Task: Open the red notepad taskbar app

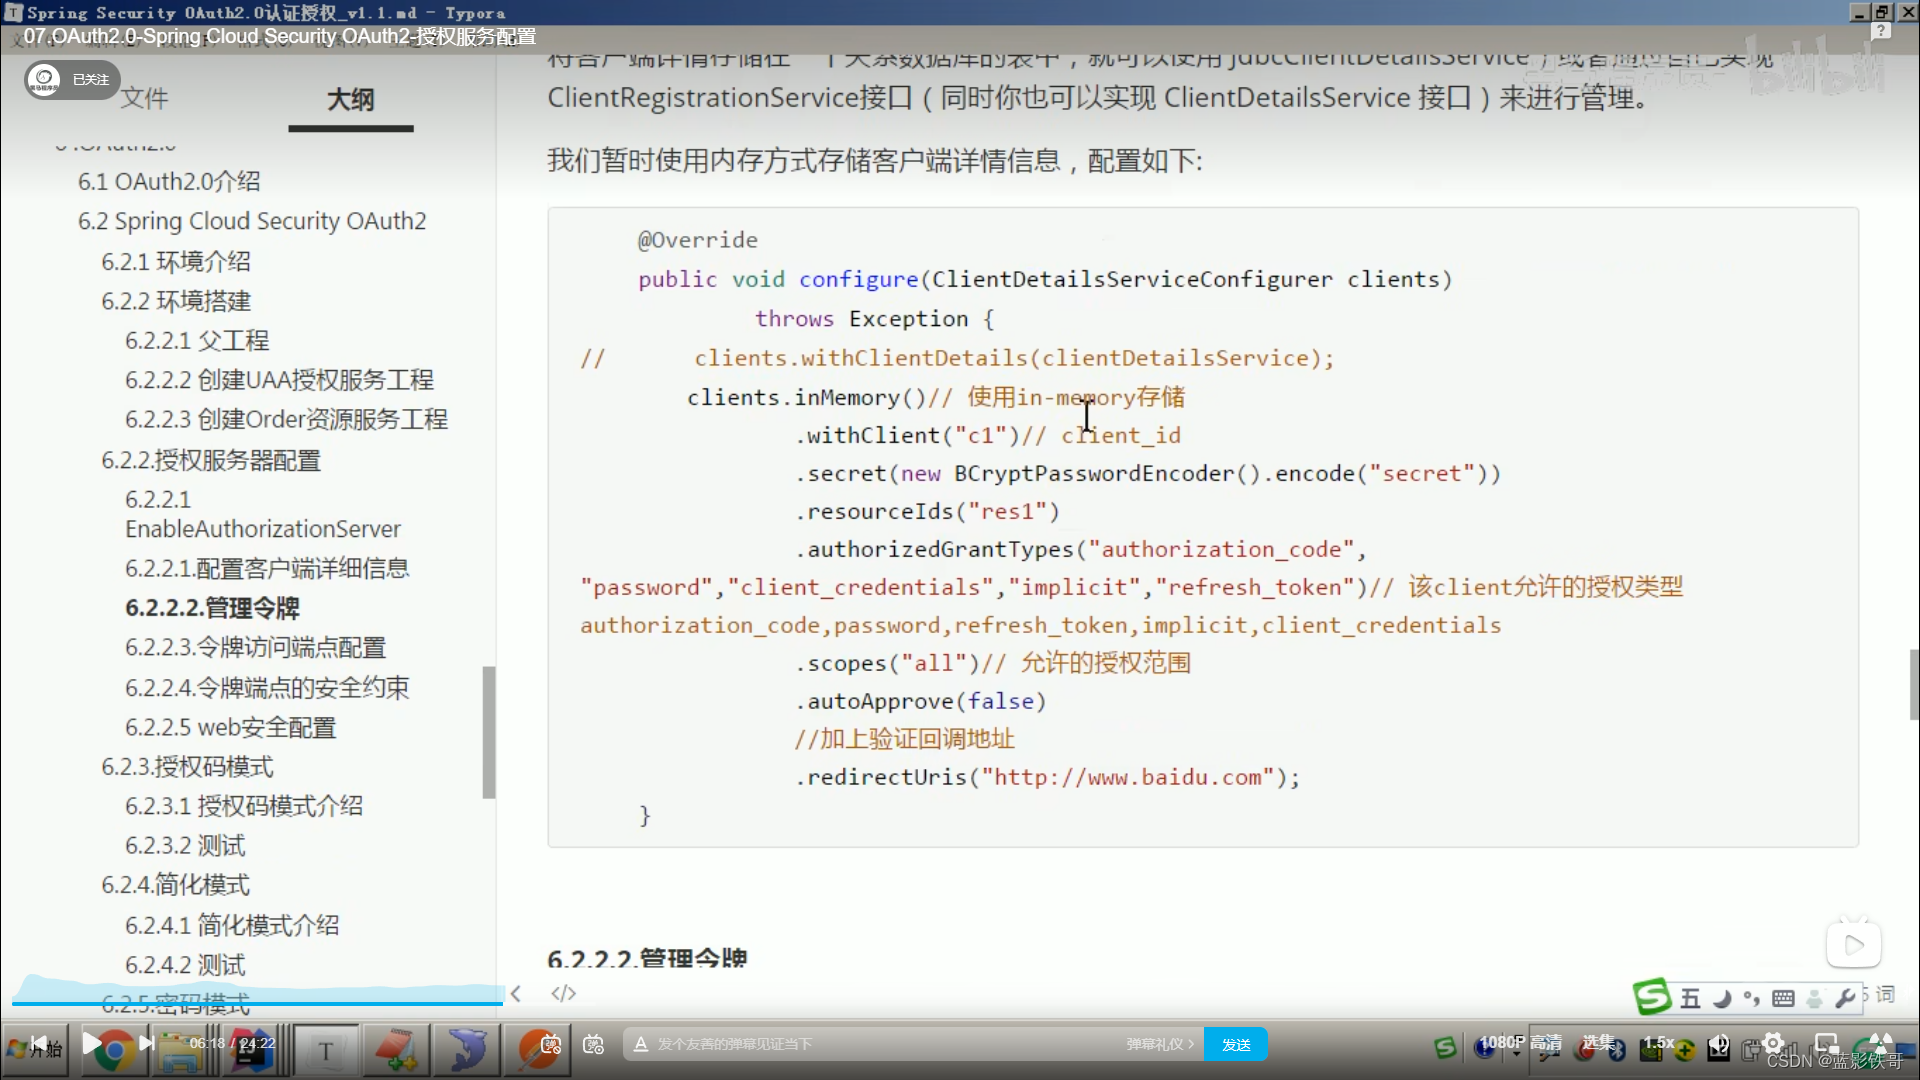Action: (x=397, y=1050)
